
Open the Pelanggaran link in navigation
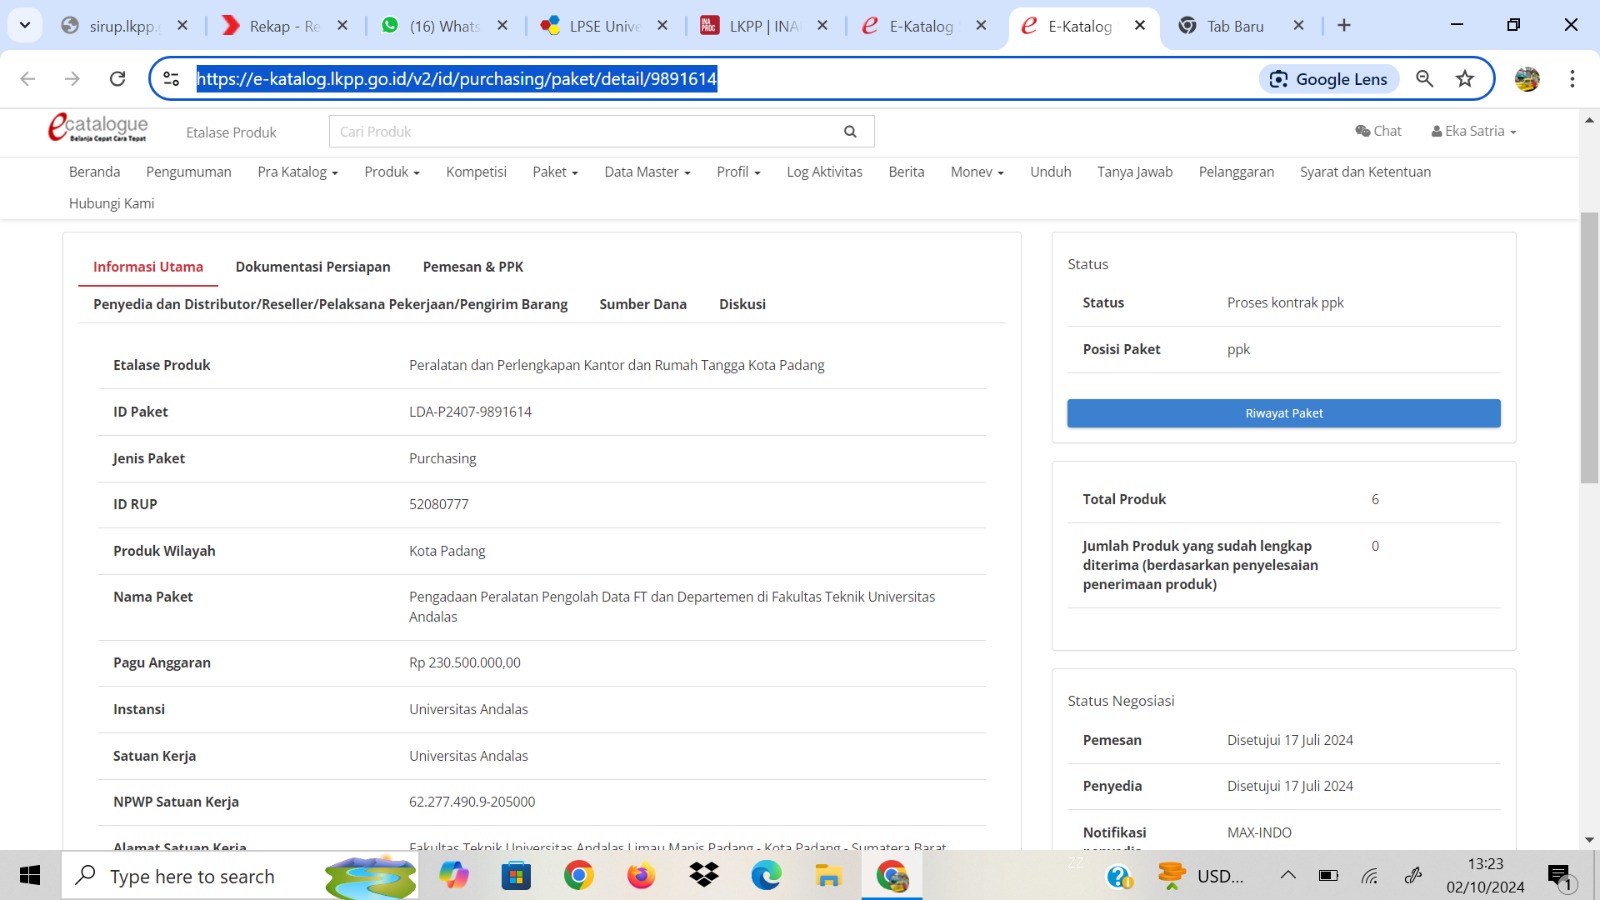point(1236,172)
